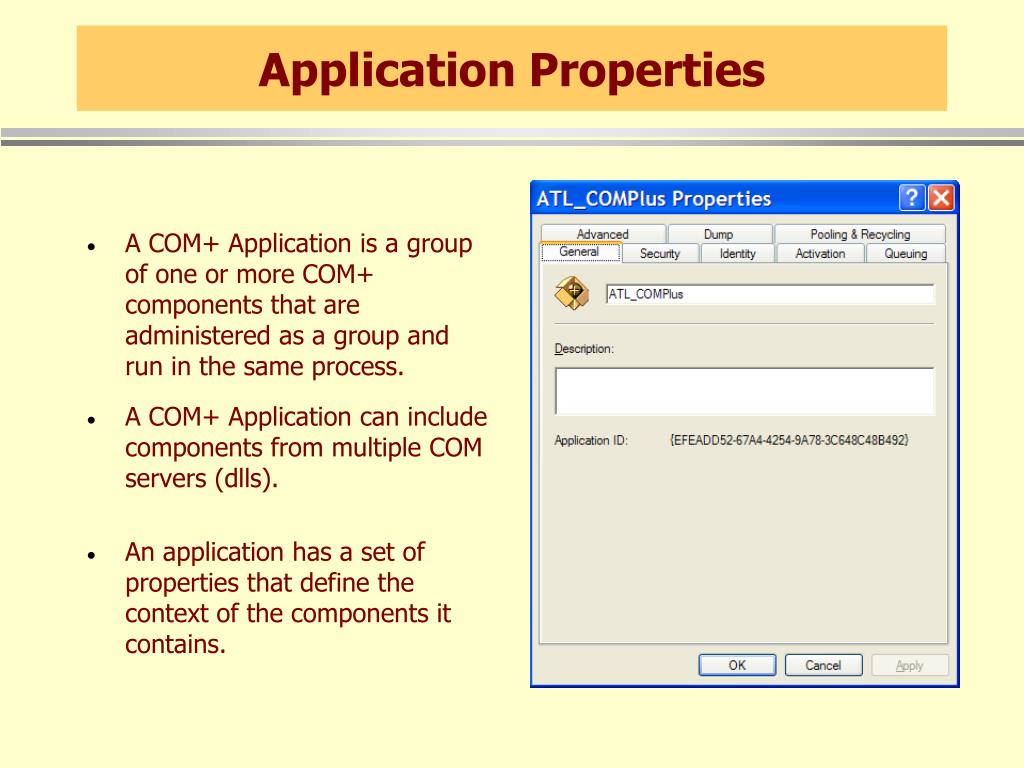This screenshot has height=768, width=1024.
Task: Click the grayed-out Apply button
Action: (909, 665)
